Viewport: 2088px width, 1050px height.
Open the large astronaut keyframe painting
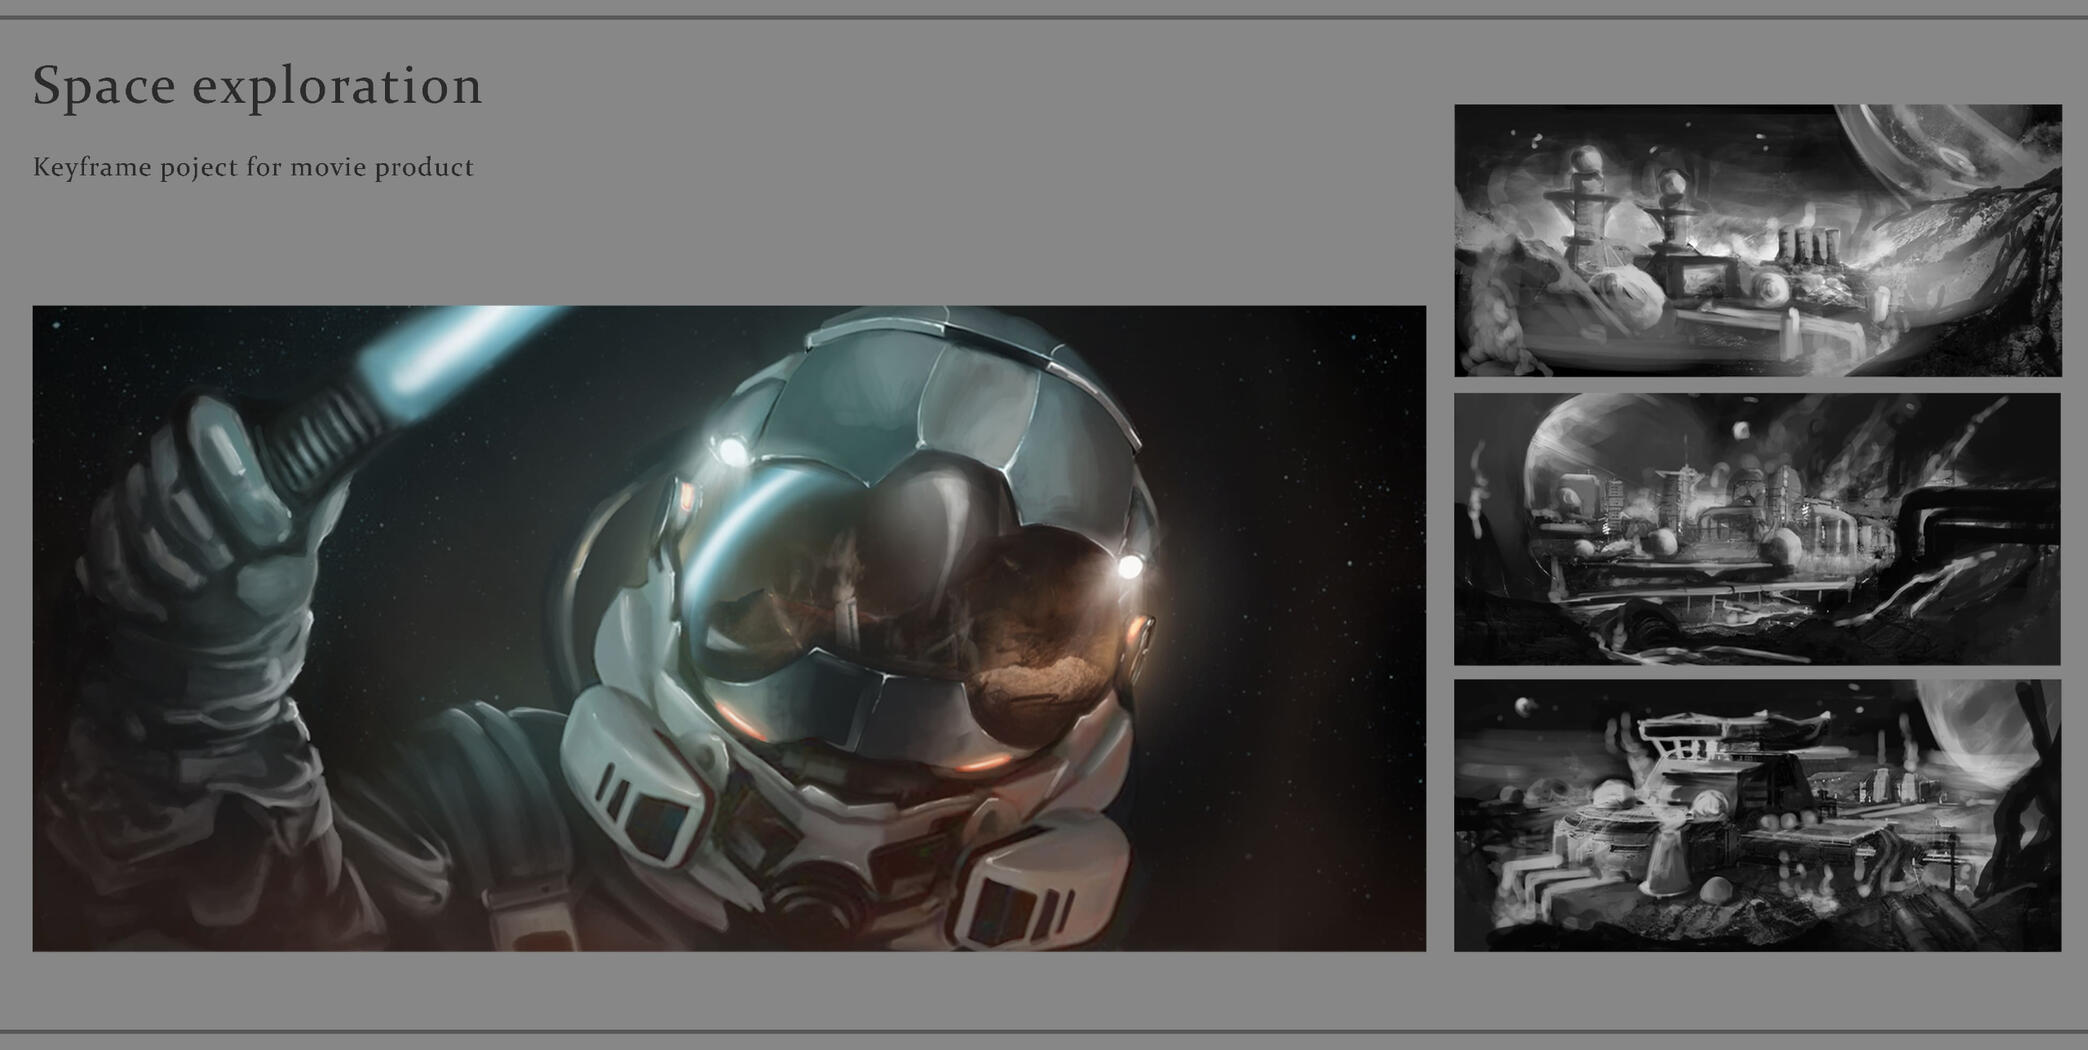729,628
